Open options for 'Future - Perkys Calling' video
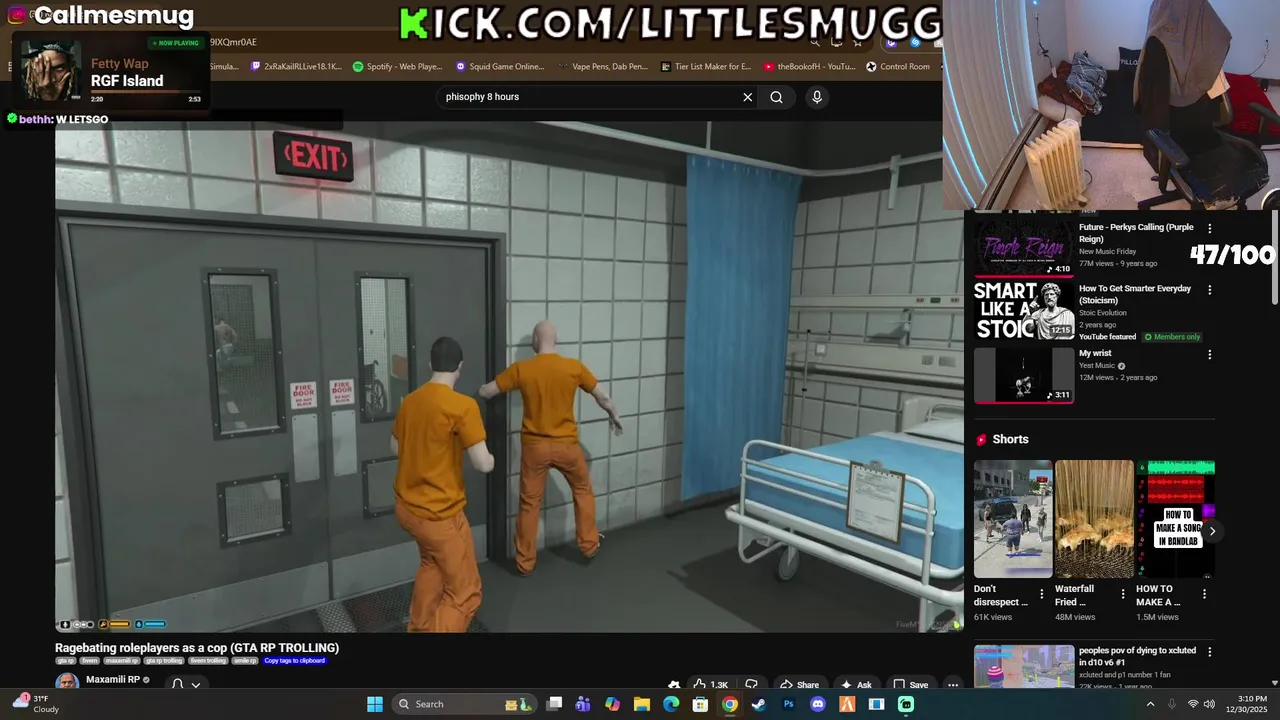This screenshot has width=1280, height=720. tap(1210, 229)
